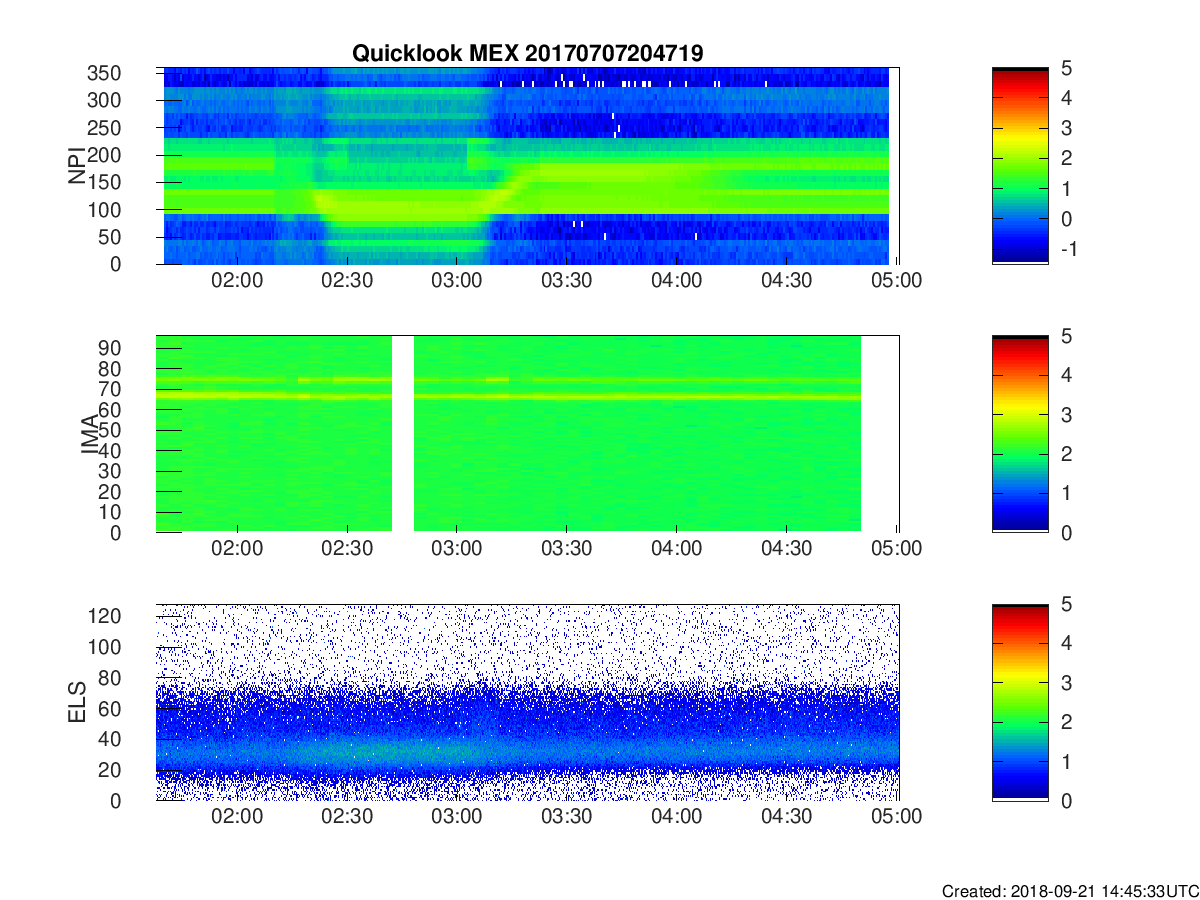Click the '3' label on NPI color bar

[1066, 128]
